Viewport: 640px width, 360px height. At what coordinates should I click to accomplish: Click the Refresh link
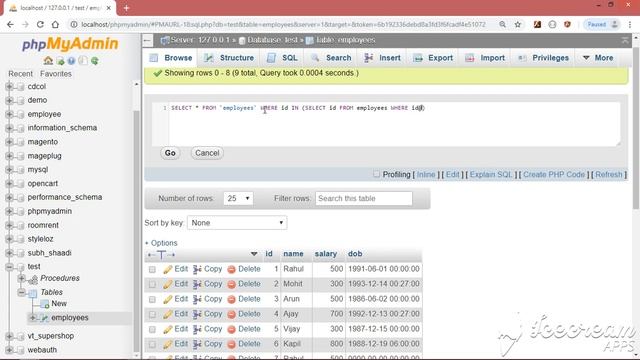pos(609,174)
